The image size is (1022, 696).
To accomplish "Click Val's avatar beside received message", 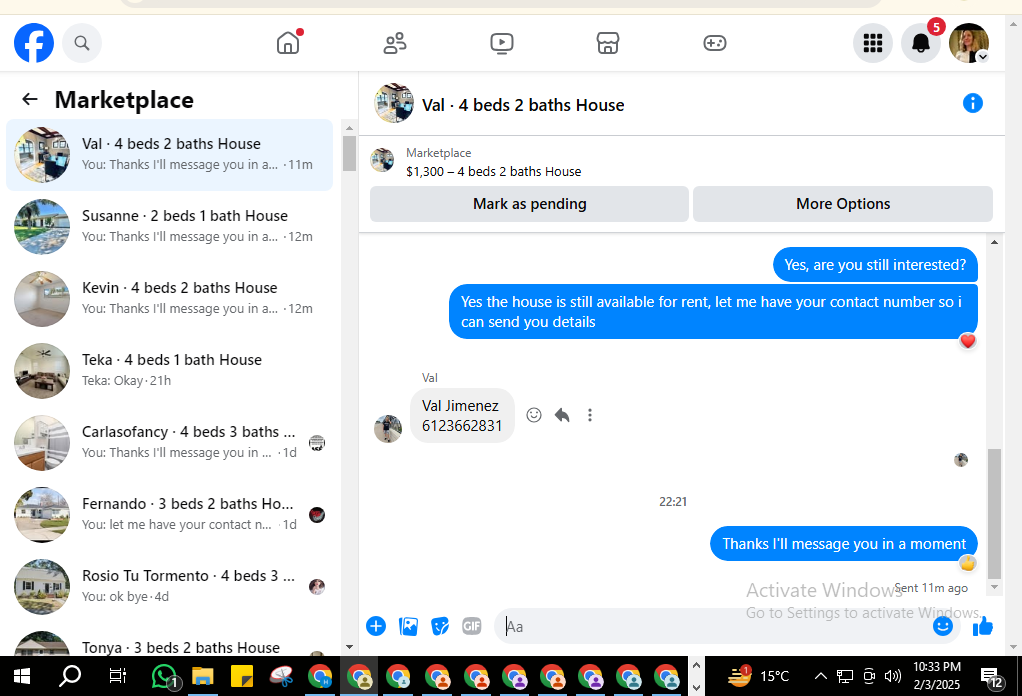I will pyautogui.click(x=388, y=428).
